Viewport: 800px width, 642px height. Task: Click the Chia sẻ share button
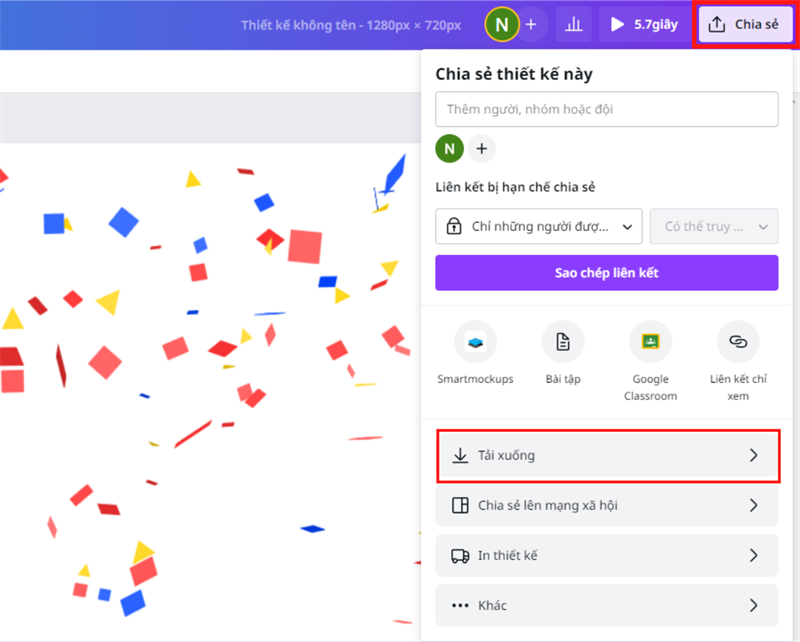click(x=744, y=24)
